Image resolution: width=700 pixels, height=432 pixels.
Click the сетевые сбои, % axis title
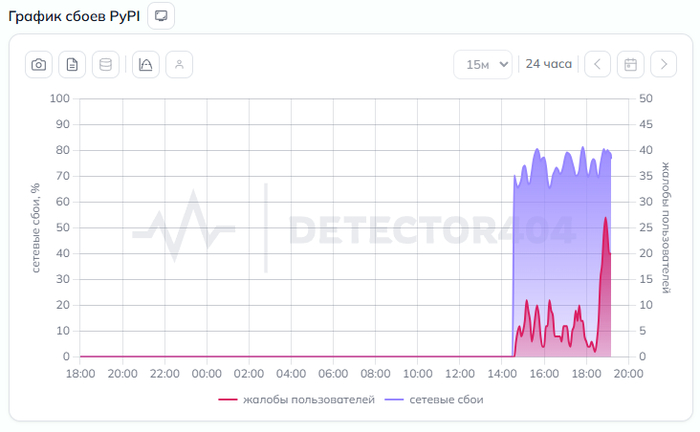click(36, 228)
